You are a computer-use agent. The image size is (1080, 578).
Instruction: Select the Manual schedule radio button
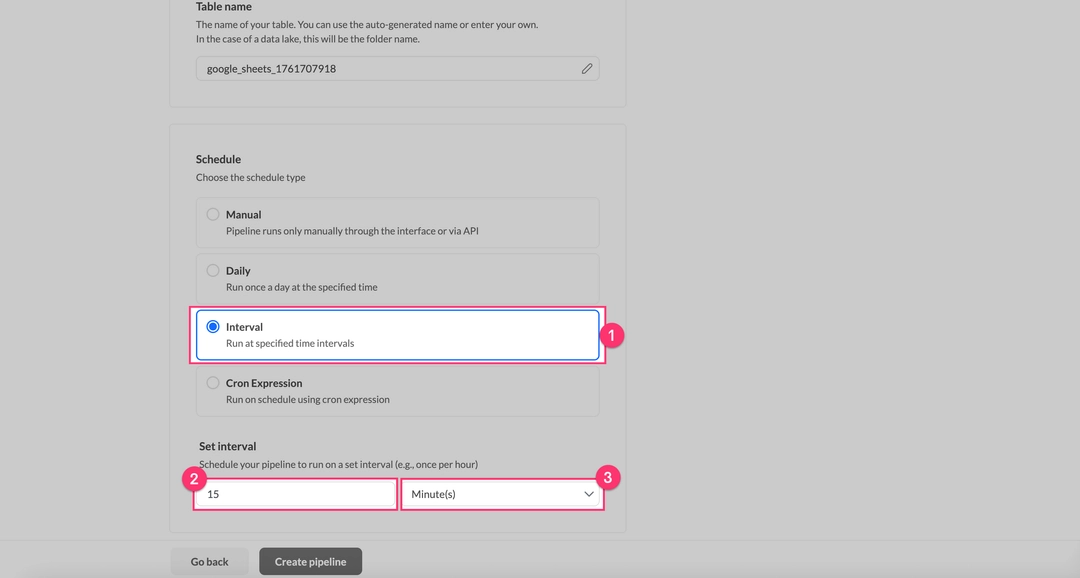pyautogui.click(x=213, y=214)
